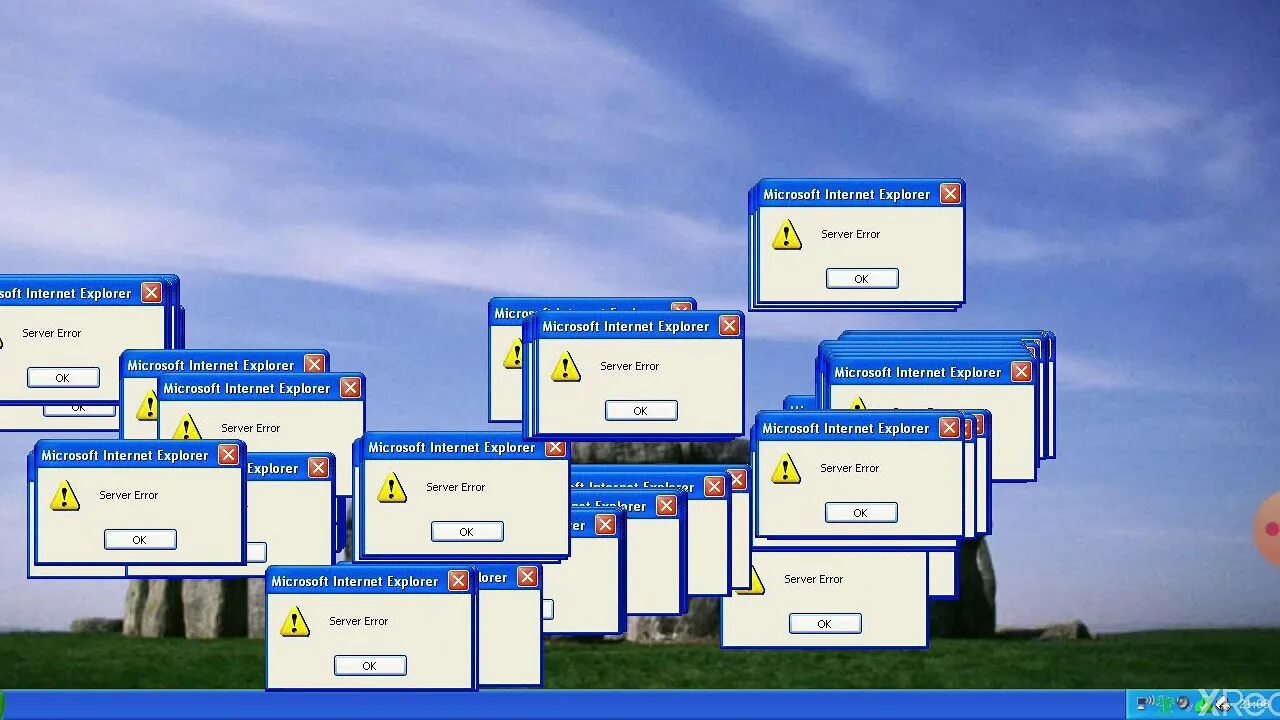1280x720 pixels.
Task: Click OK in dialog cut off at left screen edge
Action: [63, 378]
